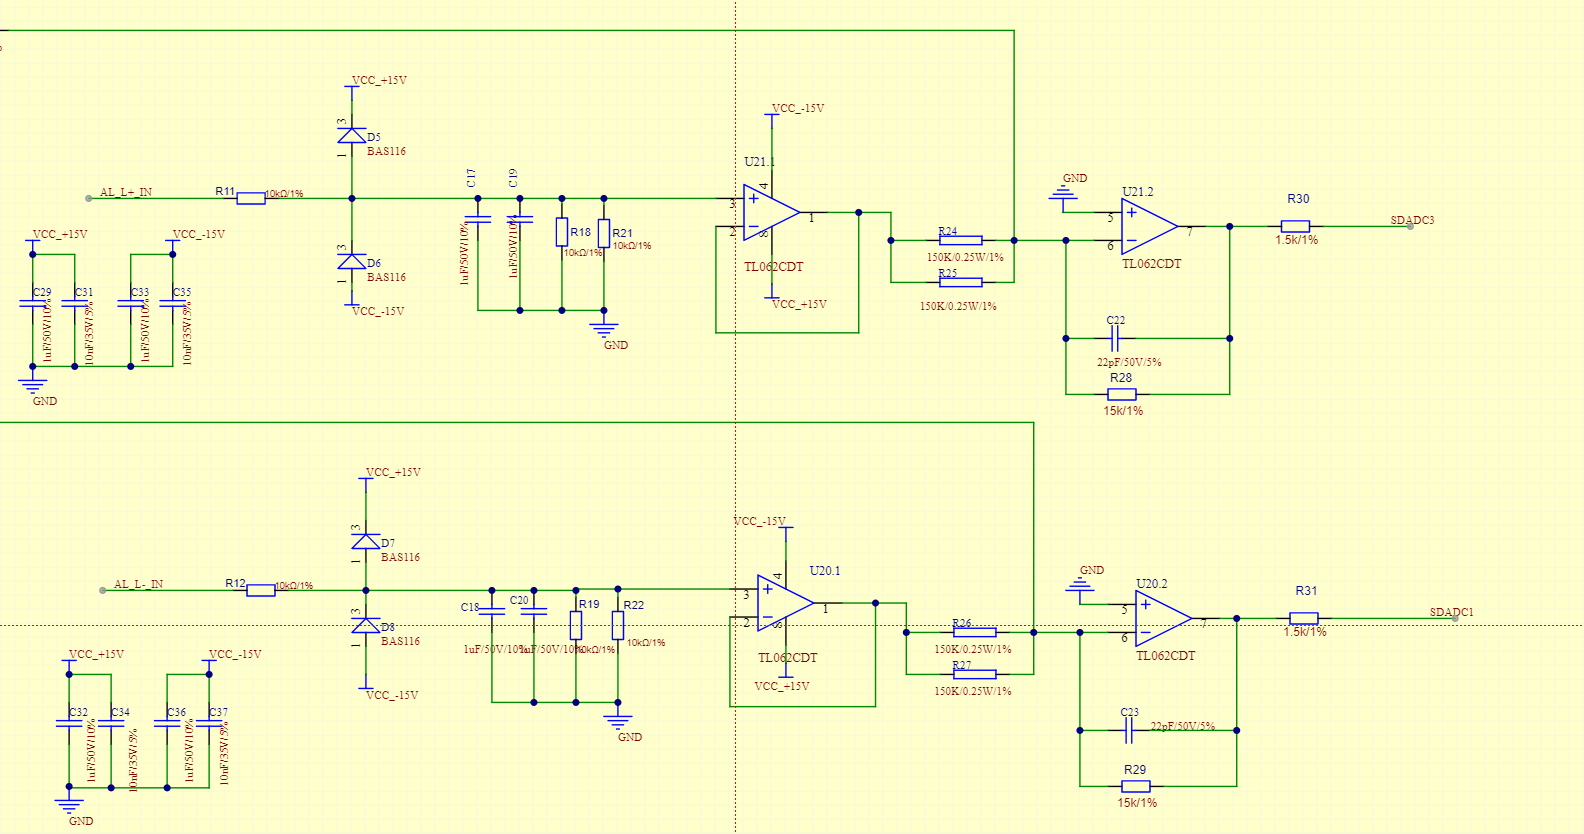The height and width of the screenshot is (834, 1584).
Task: Pick resistor R25 symbol
Action: coord(961,282)
